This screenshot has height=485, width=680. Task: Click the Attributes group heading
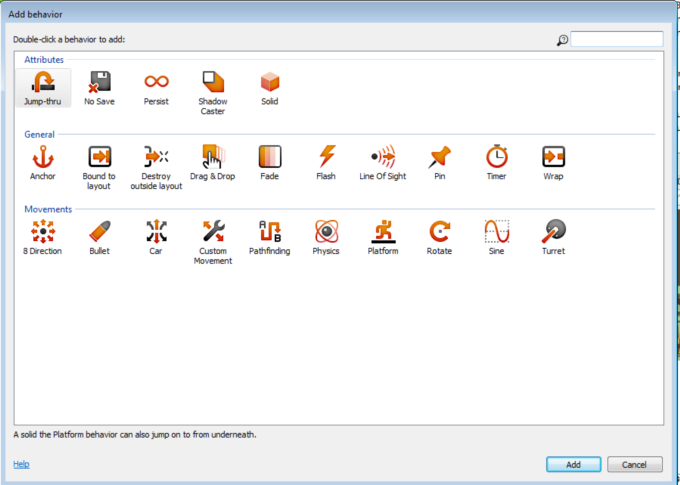coord(44,60)
